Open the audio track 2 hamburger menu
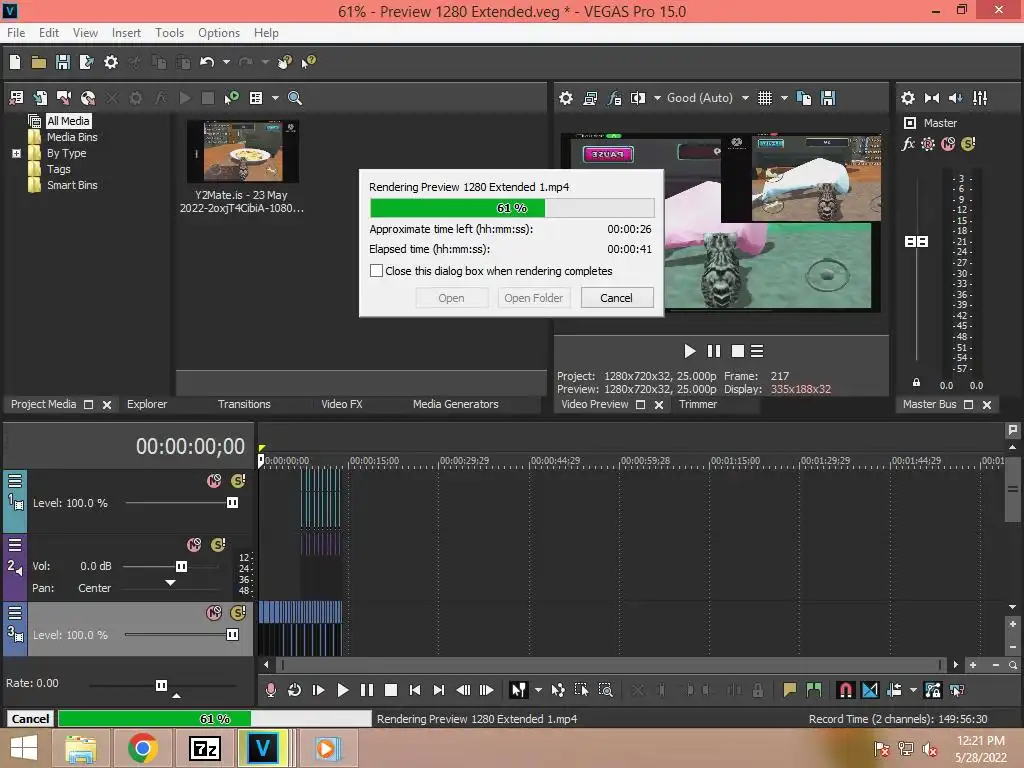 click(14, 545)
